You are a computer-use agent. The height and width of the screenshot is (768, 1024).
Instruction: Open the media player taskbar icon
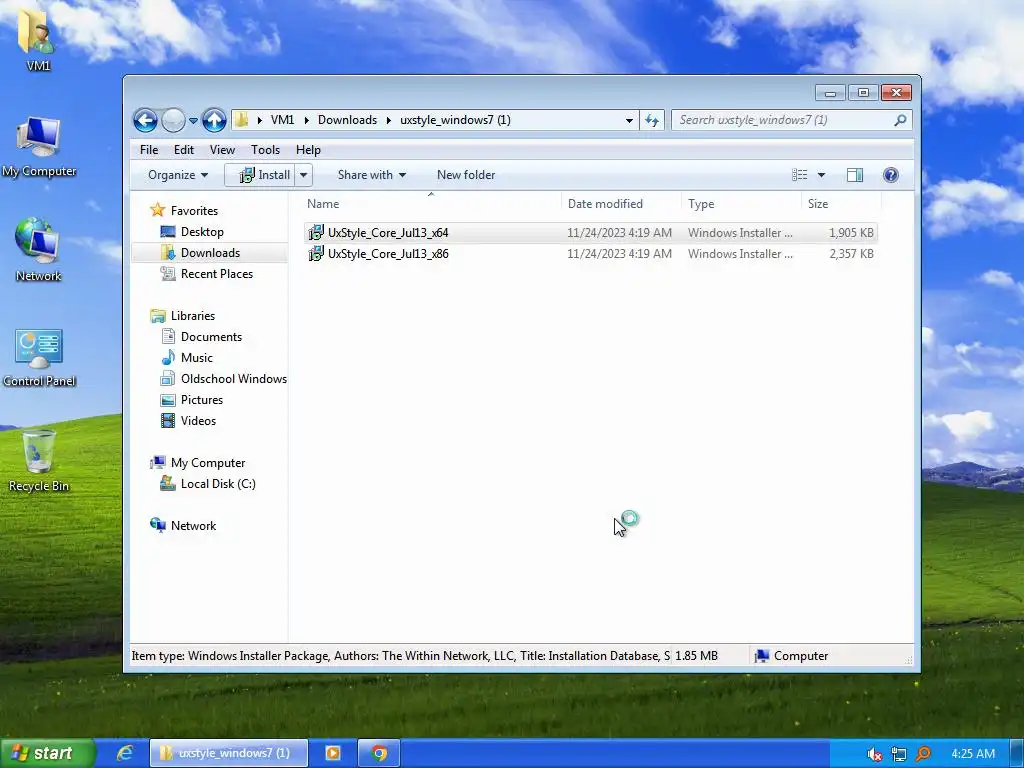tap(333, 753)
